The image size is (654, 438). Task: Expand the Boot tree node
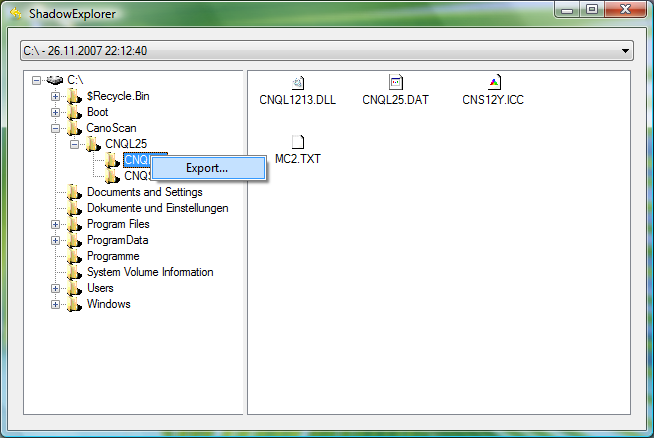(x=55, y=112)
